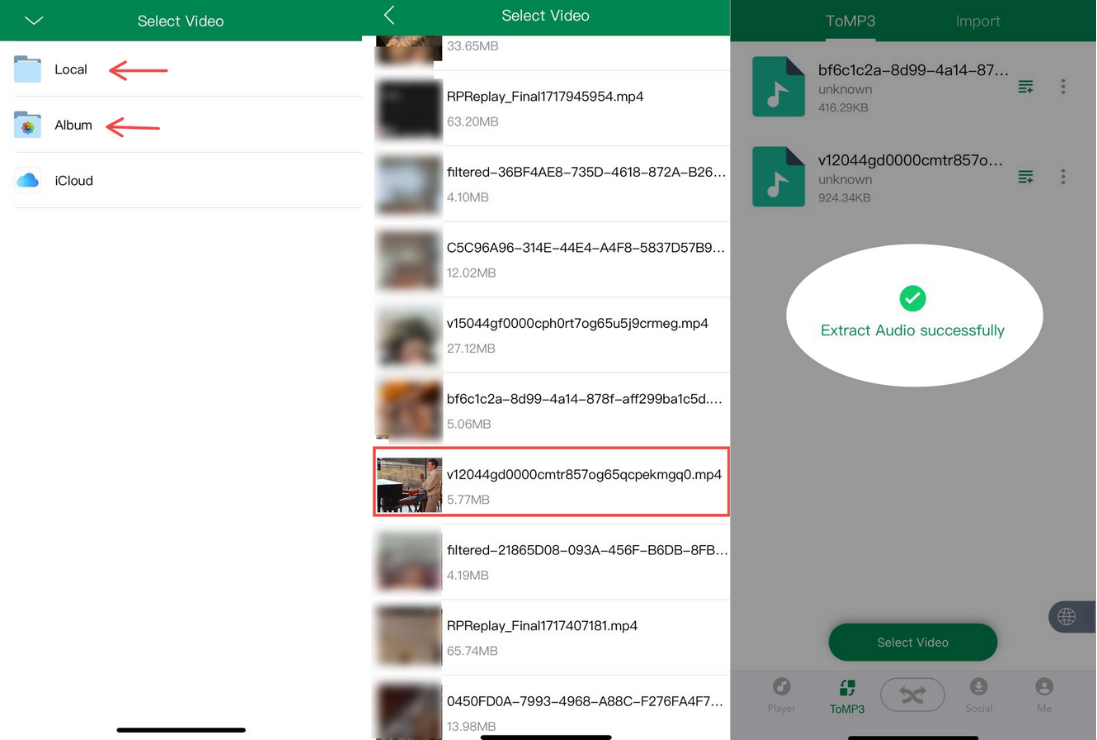Select v12044gd0000cmtr857og65qcpekmgq0.mp4 video
1097x740 pixels.
click(x=552, y=483)
